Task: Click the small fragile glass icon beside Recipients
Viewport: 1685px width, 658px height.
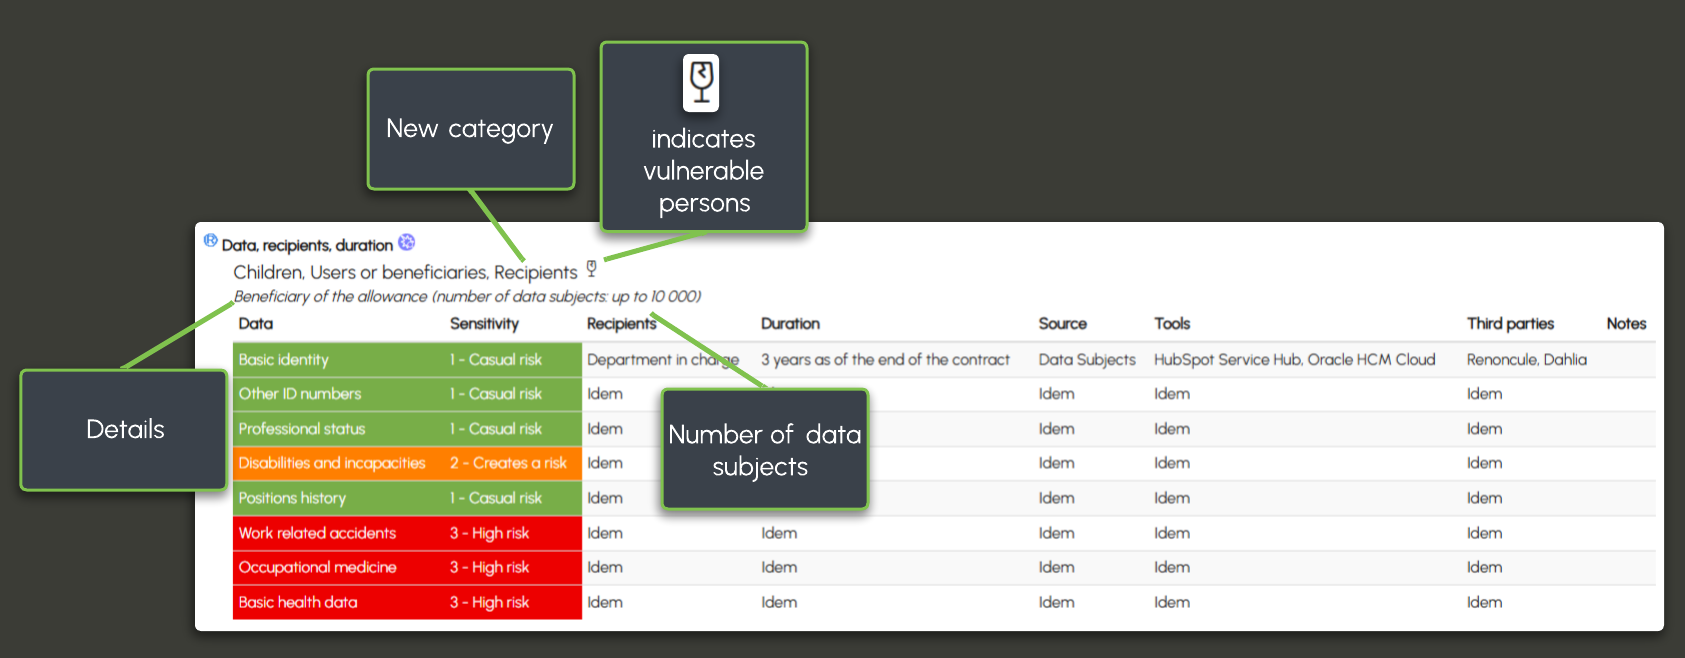Action: coord(592,268)
